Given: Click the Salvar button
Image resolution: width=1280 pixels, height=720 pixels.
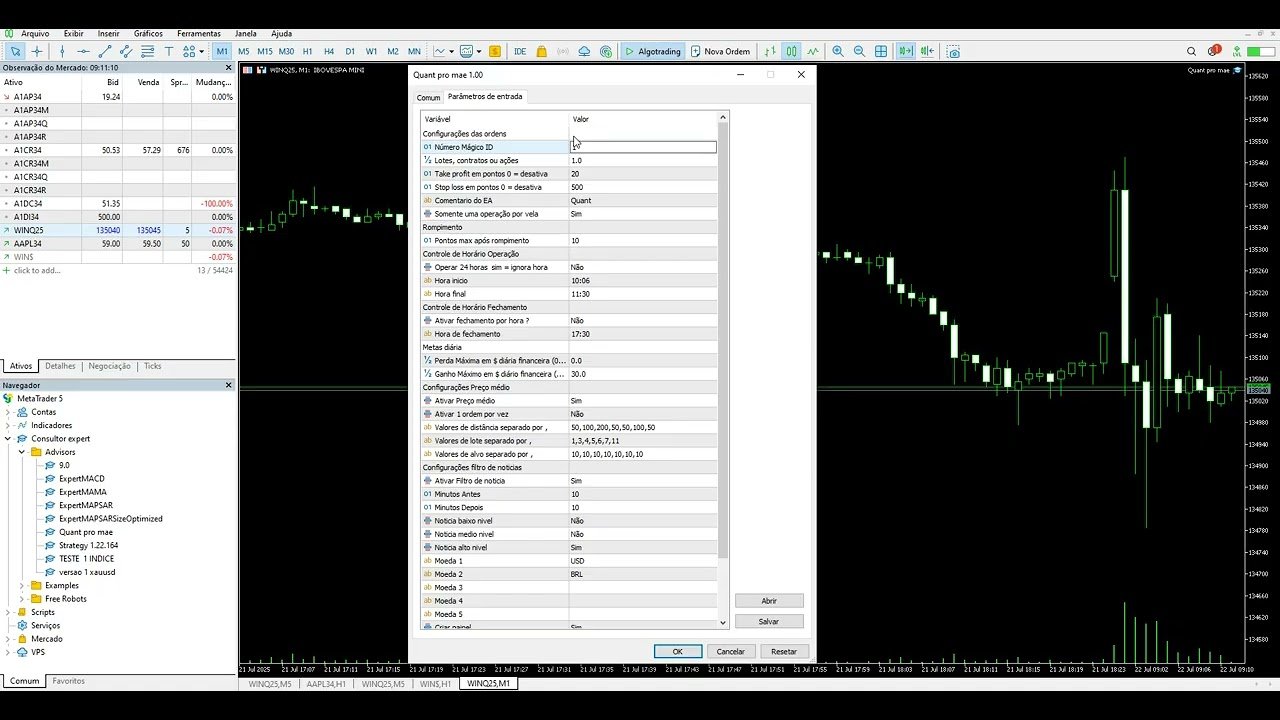Looking at the screenshot, I should point(769,621).
